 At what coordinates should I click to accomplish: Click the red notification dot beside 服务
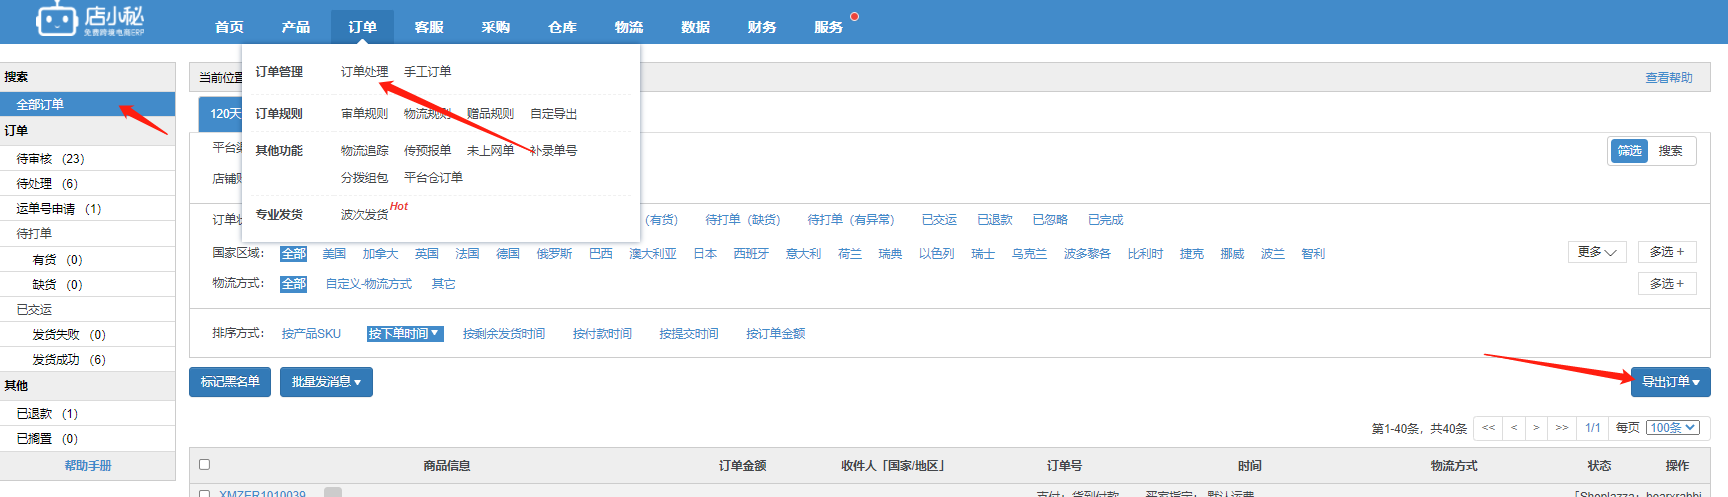click(854, 16)
